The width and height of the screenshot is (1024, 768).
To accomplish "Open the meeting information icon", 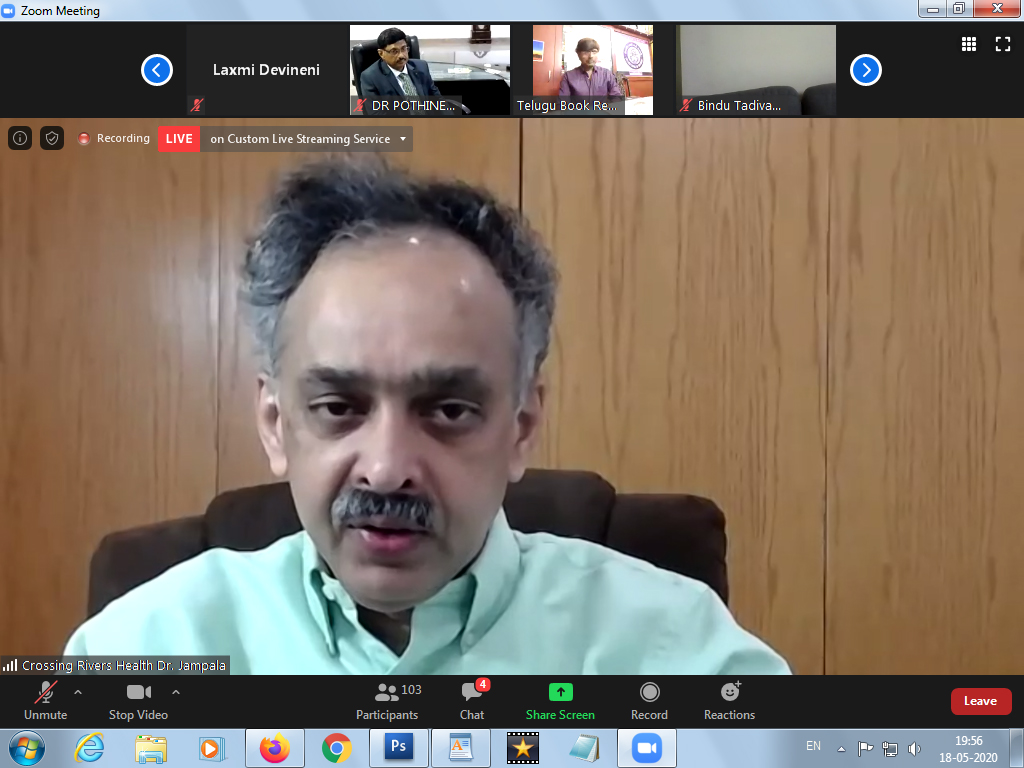I will (20, 138).
